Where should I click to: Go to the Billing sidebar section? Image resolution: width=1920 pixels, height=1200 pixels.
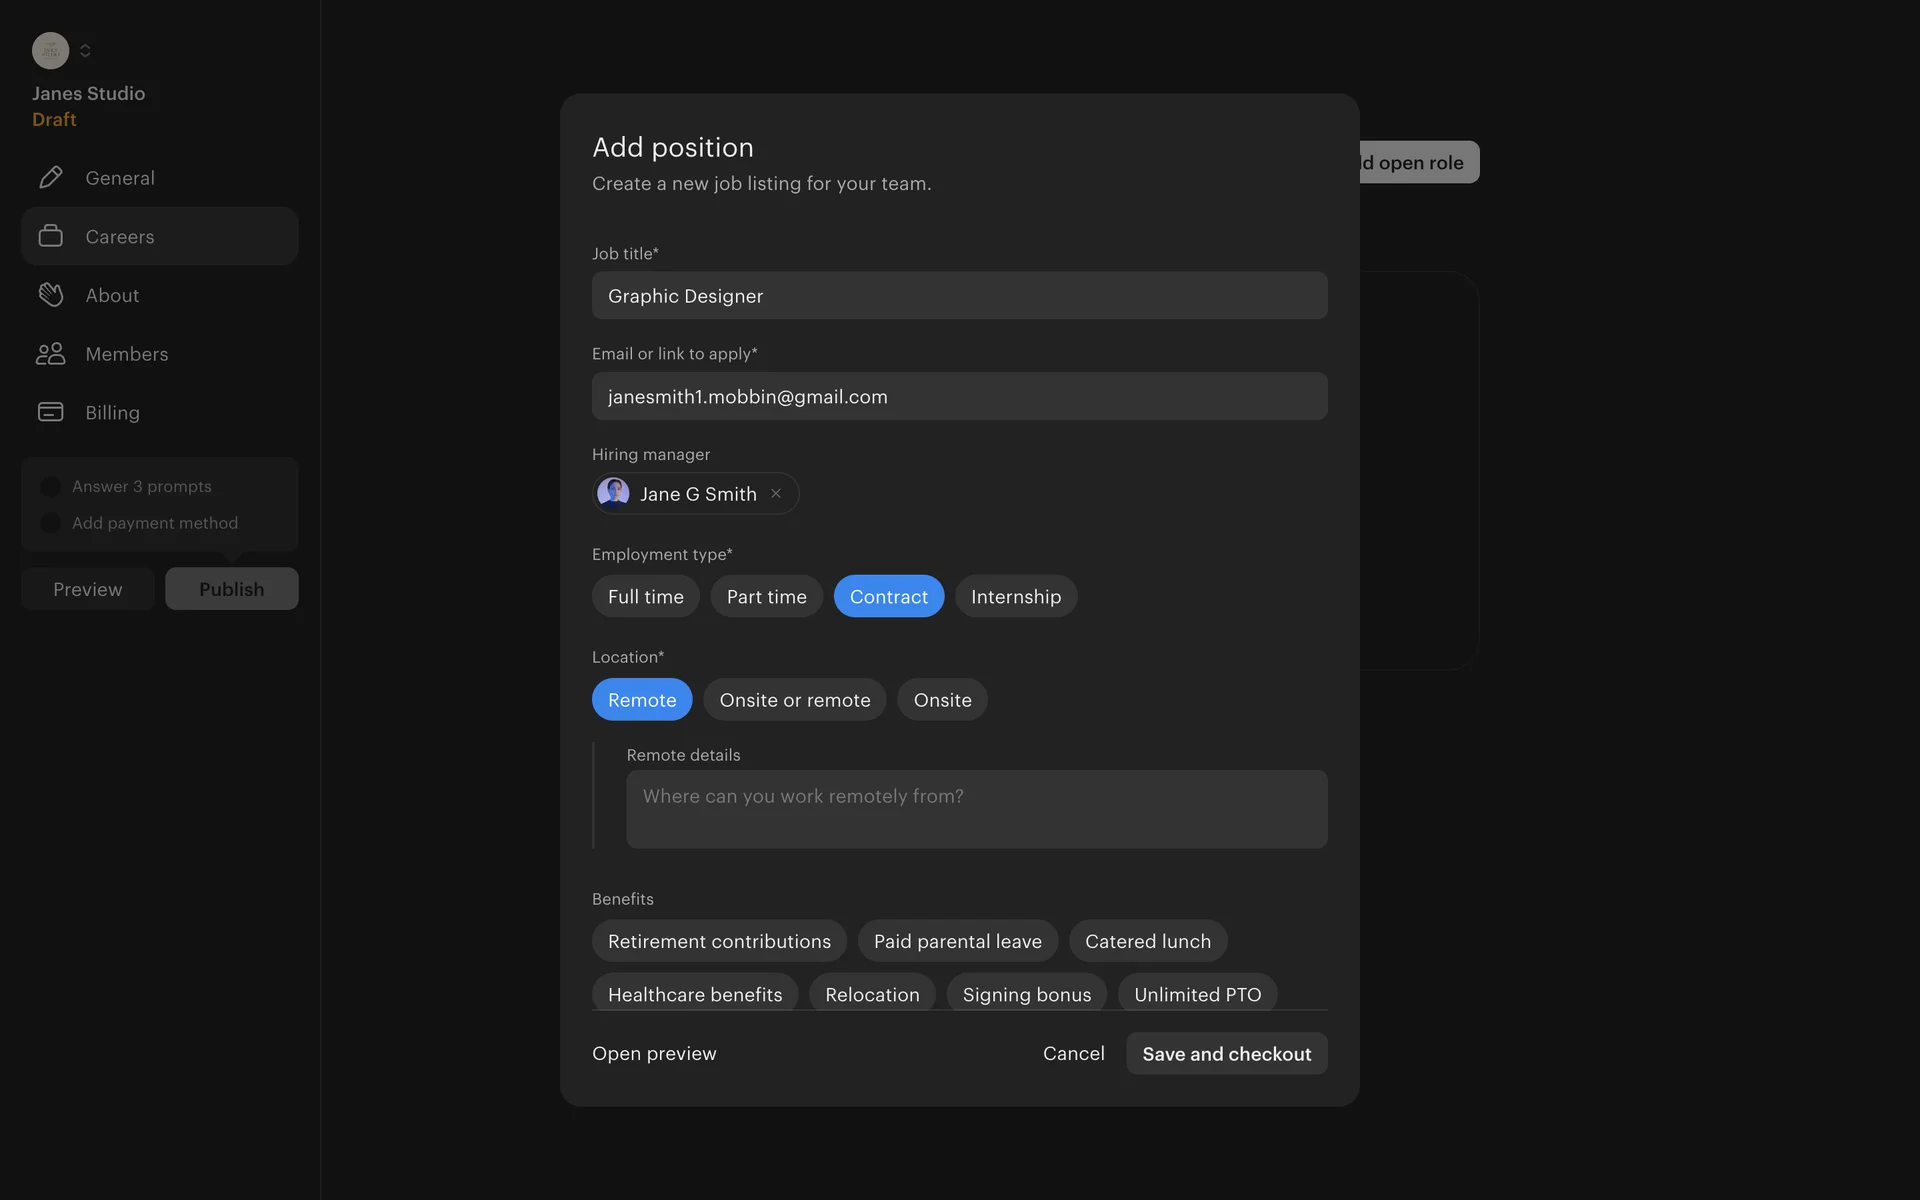tap(112, 412)
